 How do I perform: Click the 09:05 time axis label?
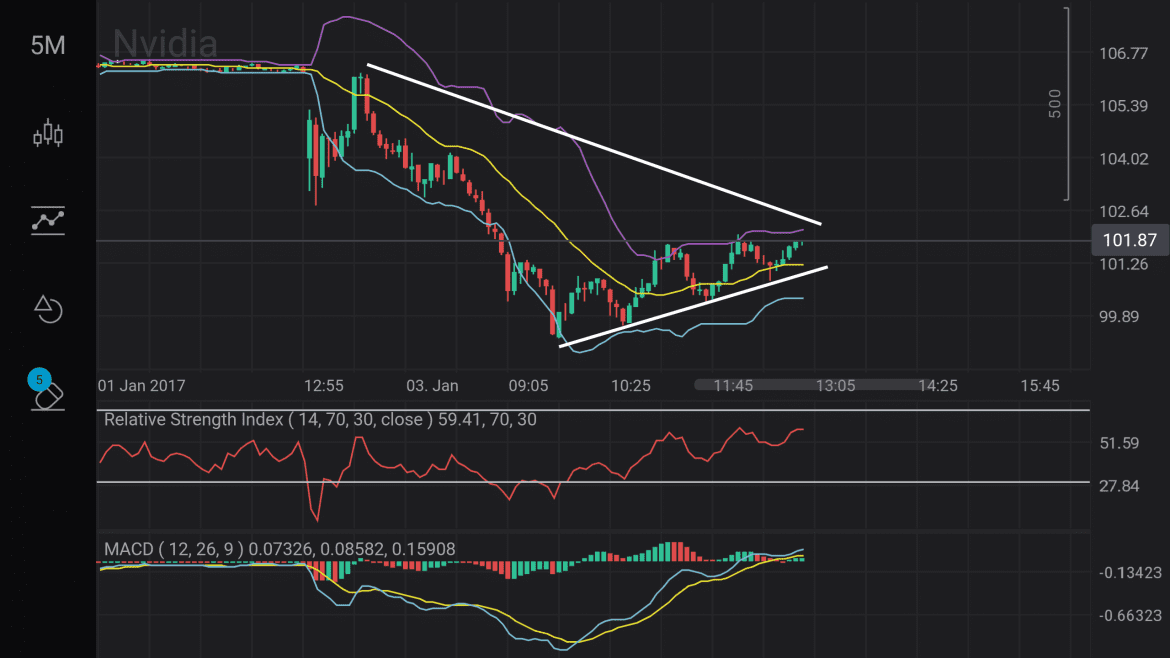pos(528,386)
